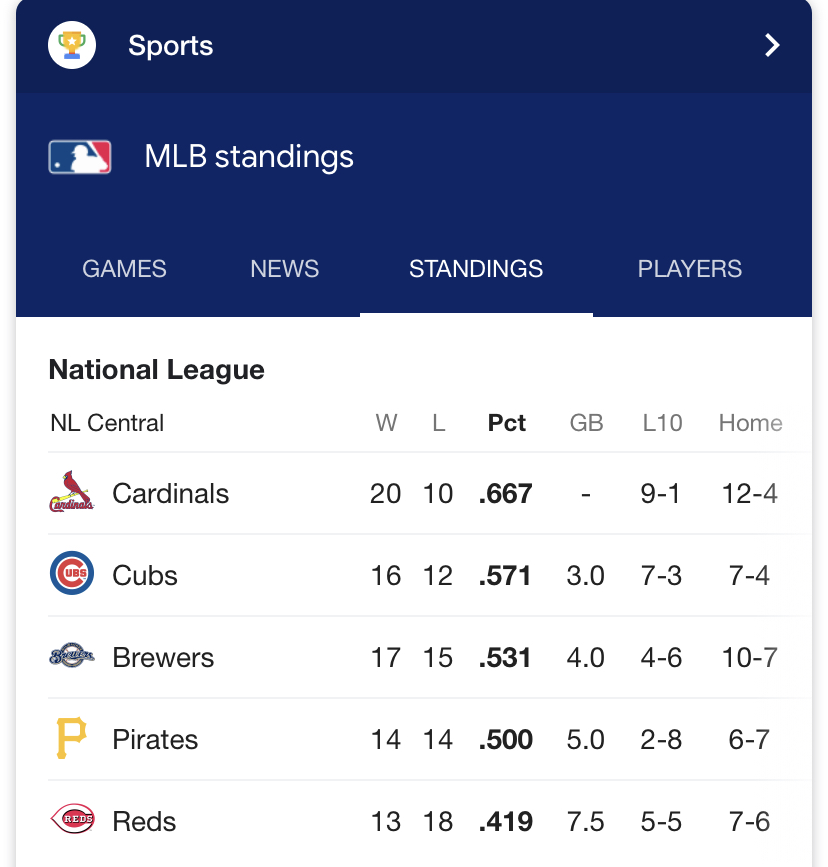The width and height of the screenshot is (828, 867).
Task: Click the Sports header title
Action: 170,45
